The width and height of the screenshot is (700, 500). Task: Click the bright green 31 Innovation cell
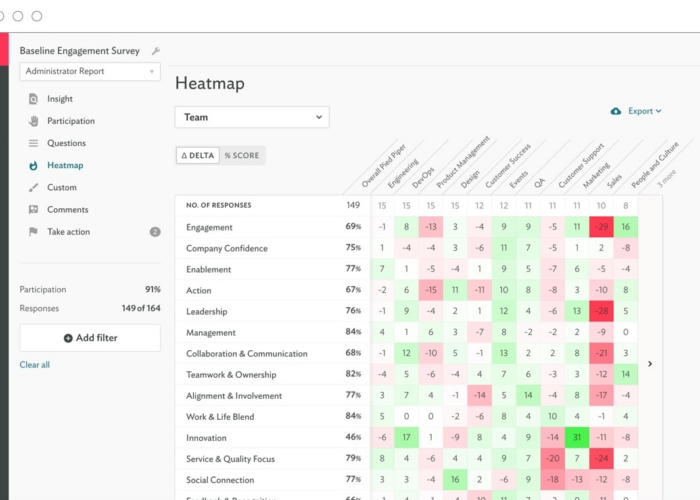point(577,438)
